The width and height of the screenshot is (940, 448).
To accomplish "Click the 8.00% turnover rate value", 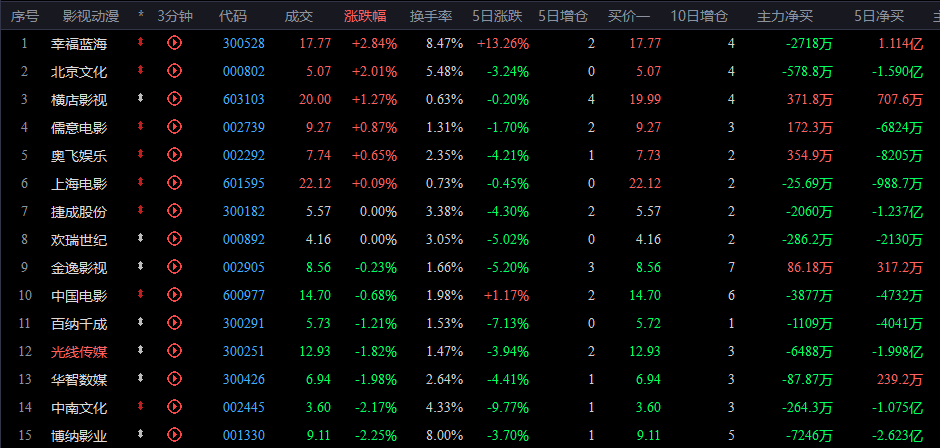I will coord(445,435).
